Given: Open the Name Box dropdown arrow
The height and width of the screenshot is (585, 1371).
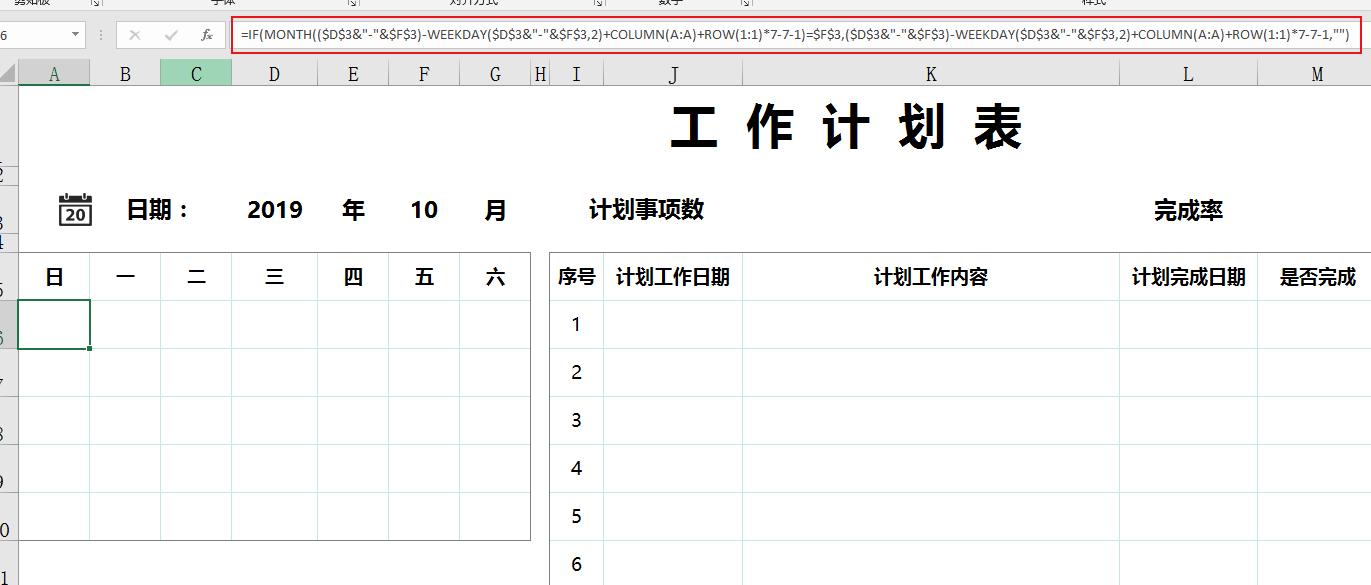Looking at the screenshot, I should (76, 33).
